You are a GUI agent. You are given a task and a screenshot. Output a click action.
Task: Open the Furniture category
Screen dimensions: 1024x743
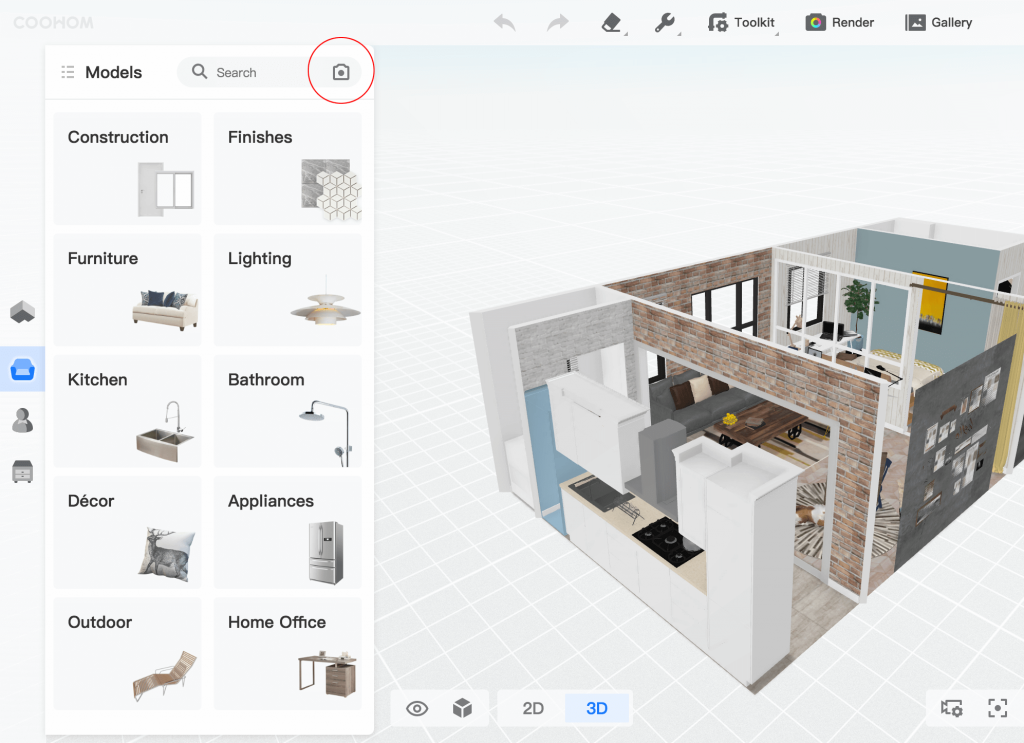click(127, 290)
